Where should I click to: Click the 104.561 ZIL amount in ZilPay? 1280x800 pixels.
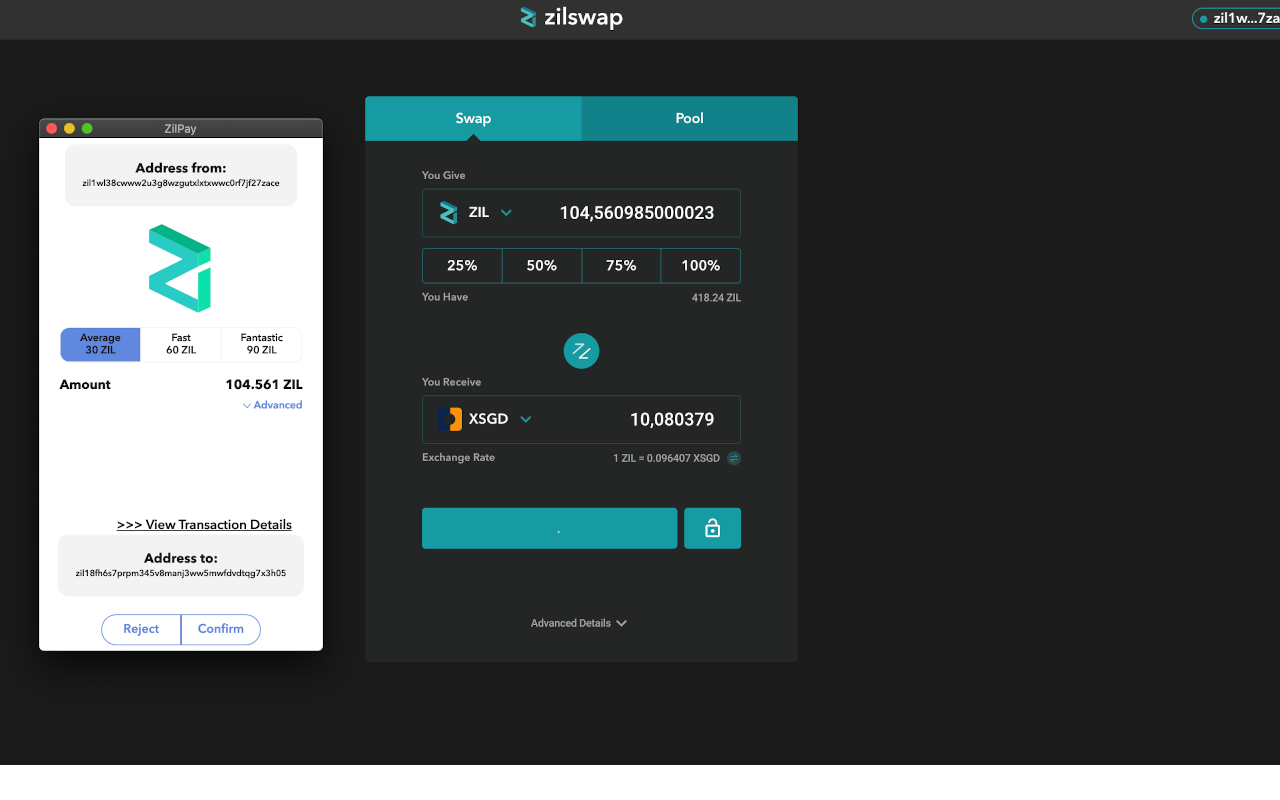(x=264, y=384)
